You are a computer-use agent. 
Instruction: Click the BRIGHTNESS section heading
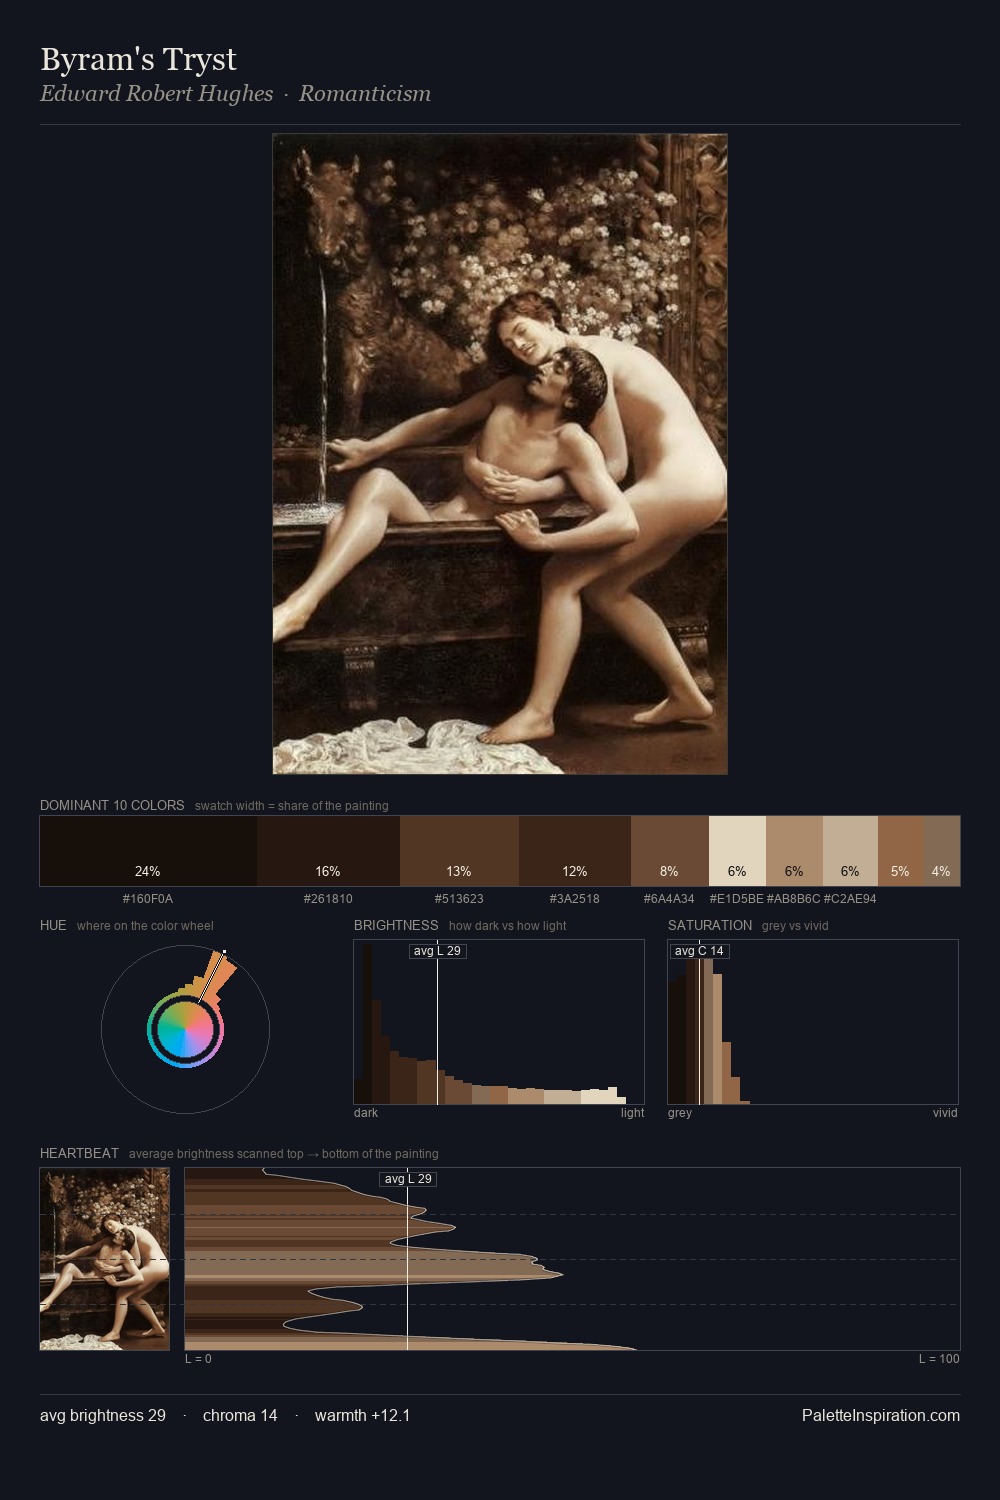[396, 925]
